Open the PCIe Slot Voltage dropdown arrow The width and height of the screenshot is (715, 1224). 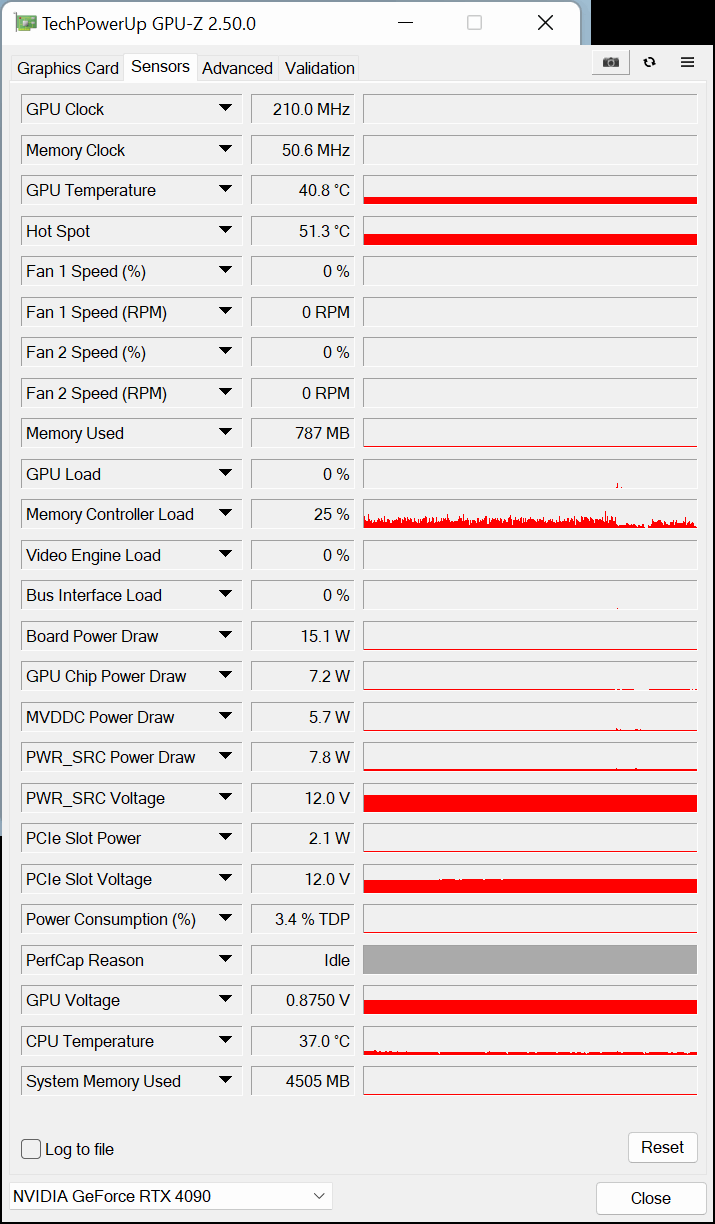click(226, 879)
